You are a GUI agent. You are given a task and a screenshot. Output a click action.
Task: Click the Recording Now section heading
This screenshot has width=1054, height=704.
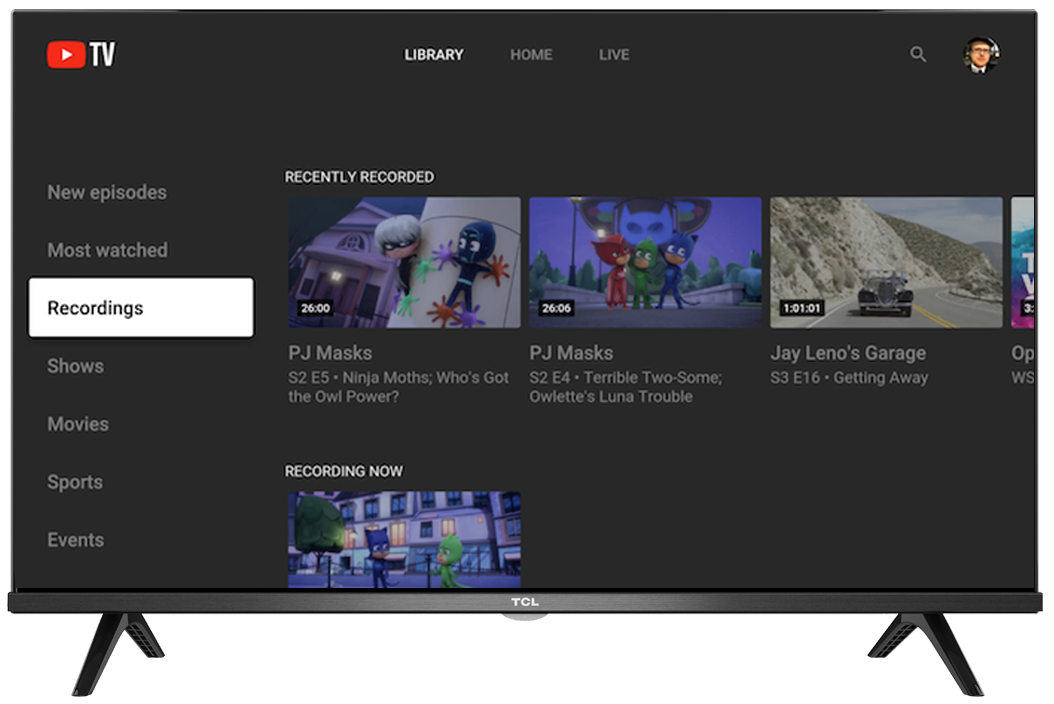[x=343, y=471]
